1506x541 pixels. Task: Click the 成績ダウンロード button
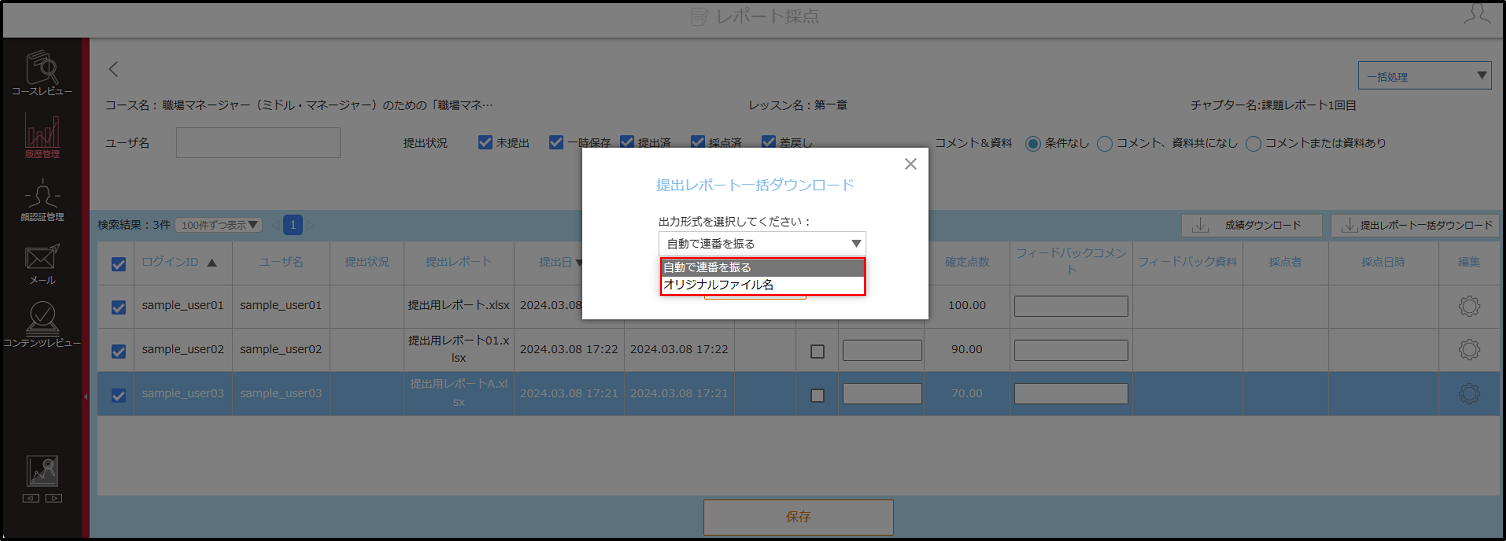pos(1252,225)
